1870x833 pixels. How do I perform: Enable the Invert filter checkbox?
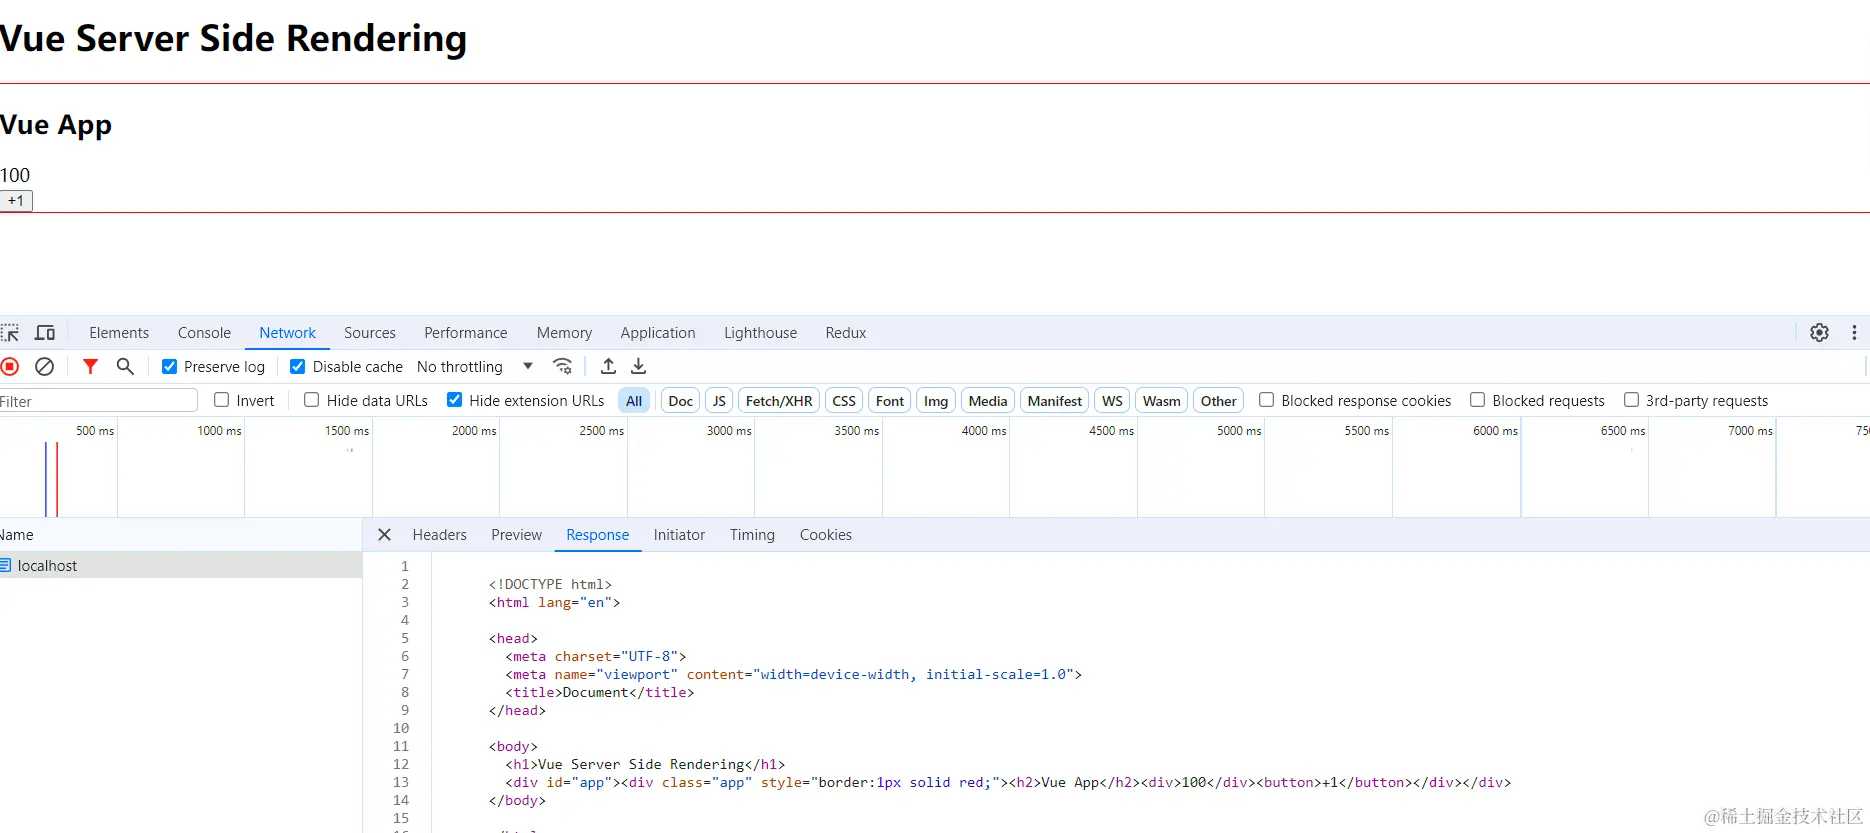coord(222,400)
